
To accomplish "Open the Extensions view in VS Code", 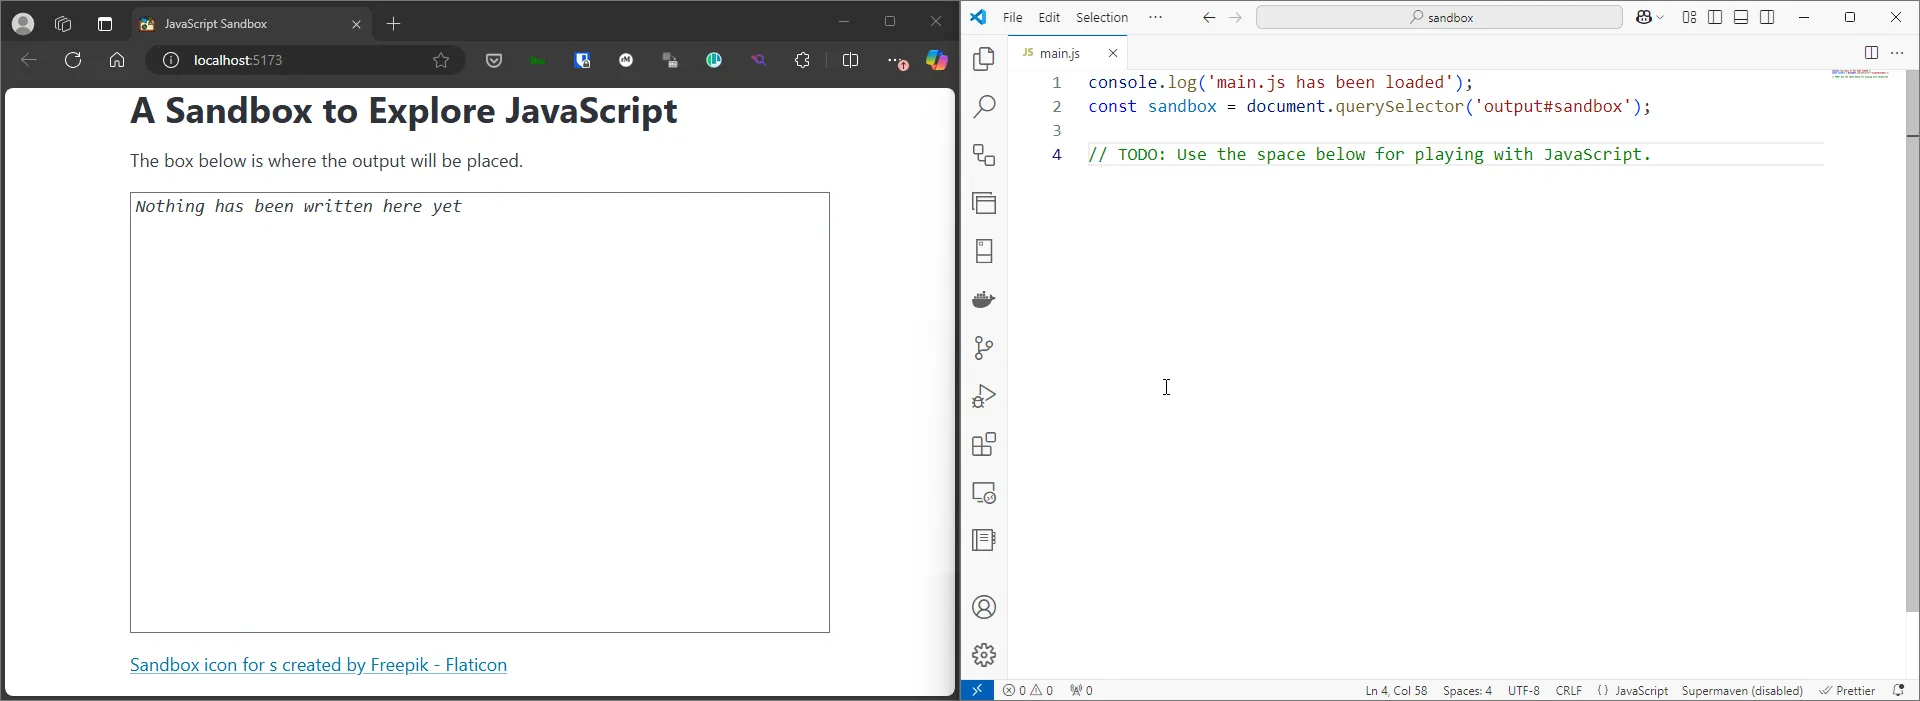I will tap(984, 444).
